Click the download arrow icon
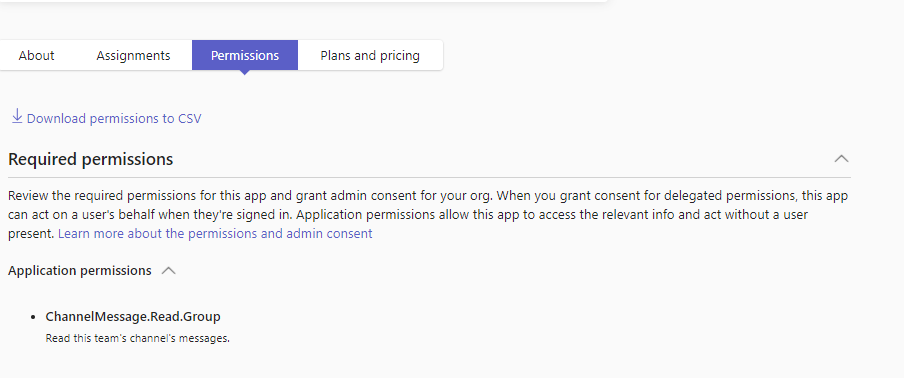The image size is (904, 378). click(x=17, y=116)
